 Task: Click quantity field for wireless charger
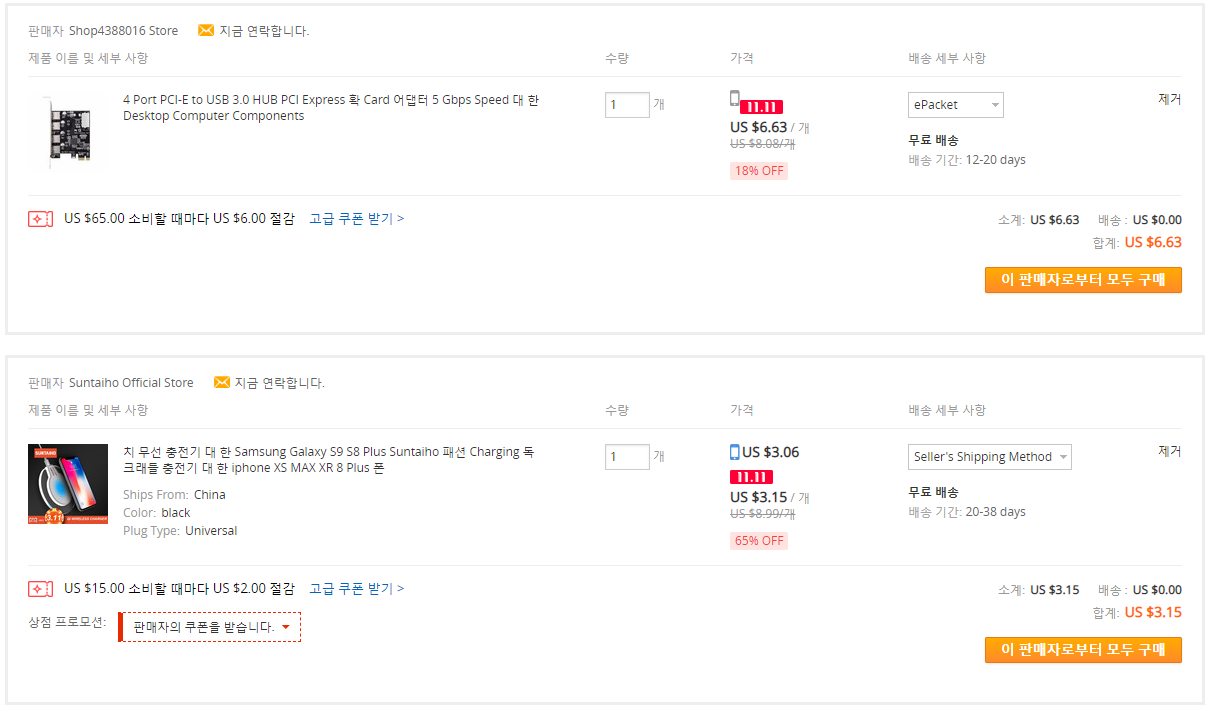point(627,457)
